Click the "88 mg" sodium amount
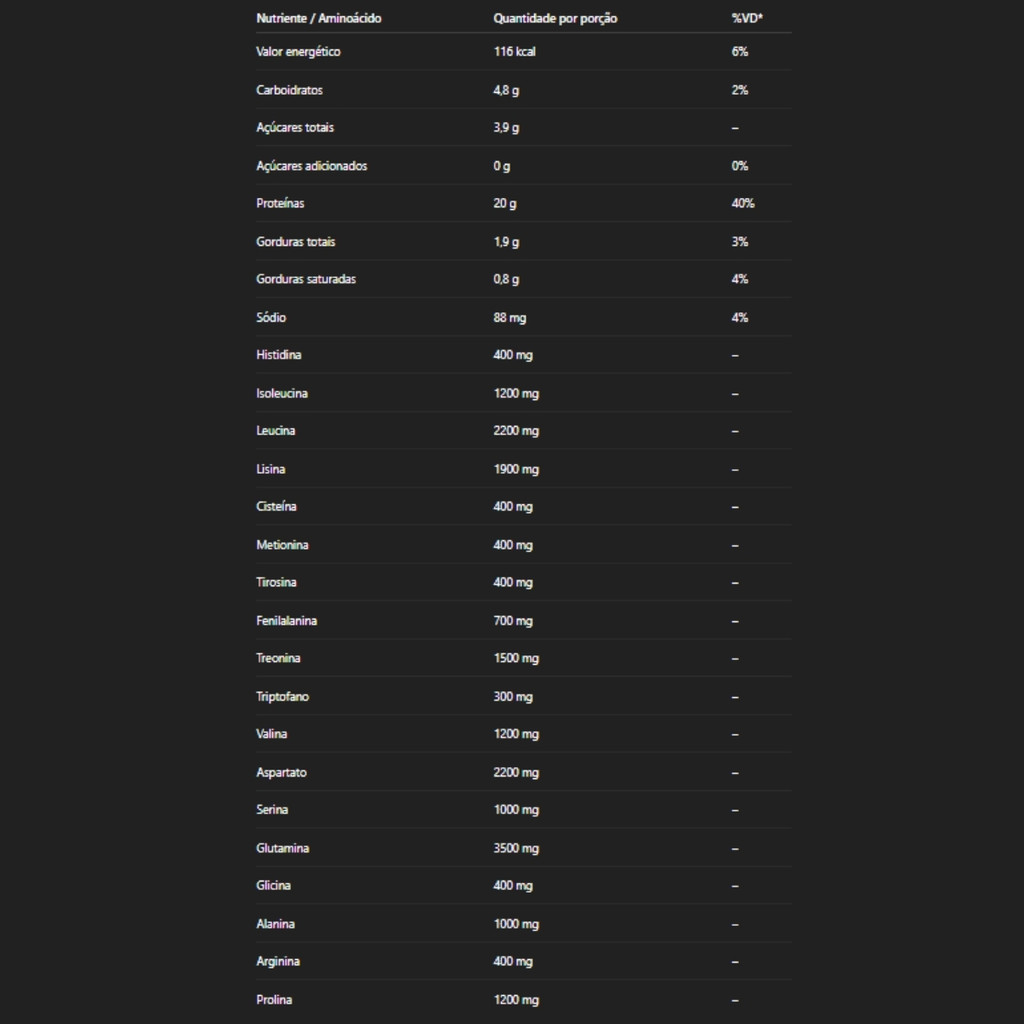 click(509, 317)
